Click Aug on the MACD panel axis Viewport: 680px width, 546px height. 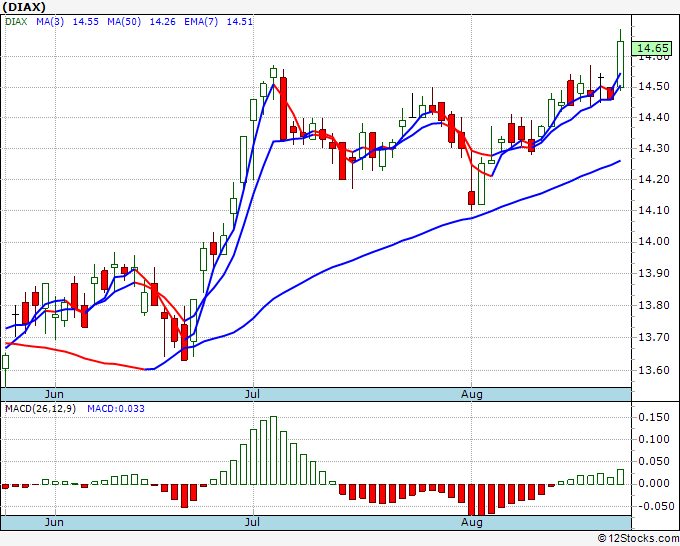click(x=471, y=522)
